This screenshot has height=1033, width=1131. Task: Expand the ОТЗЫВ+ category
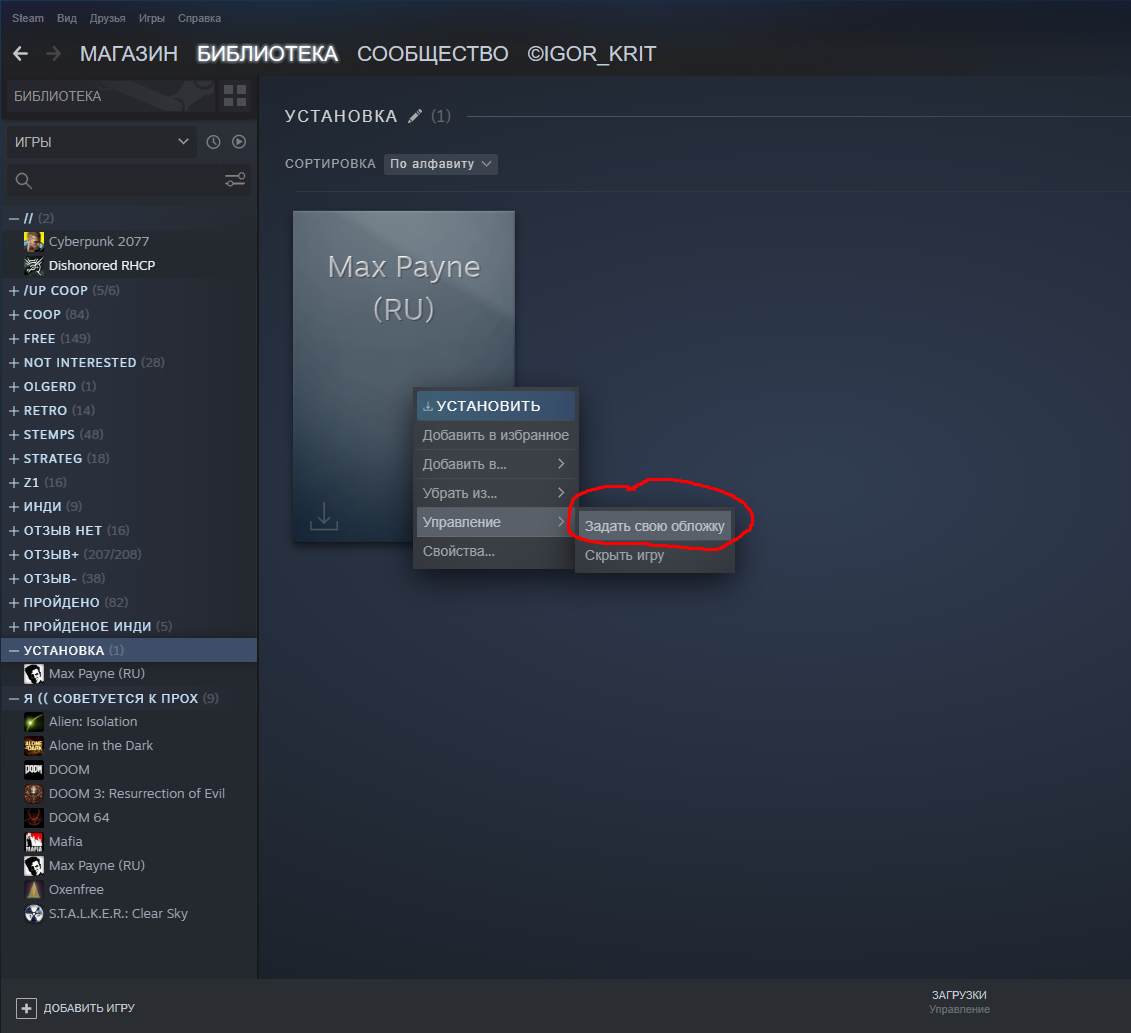[14, 555]
